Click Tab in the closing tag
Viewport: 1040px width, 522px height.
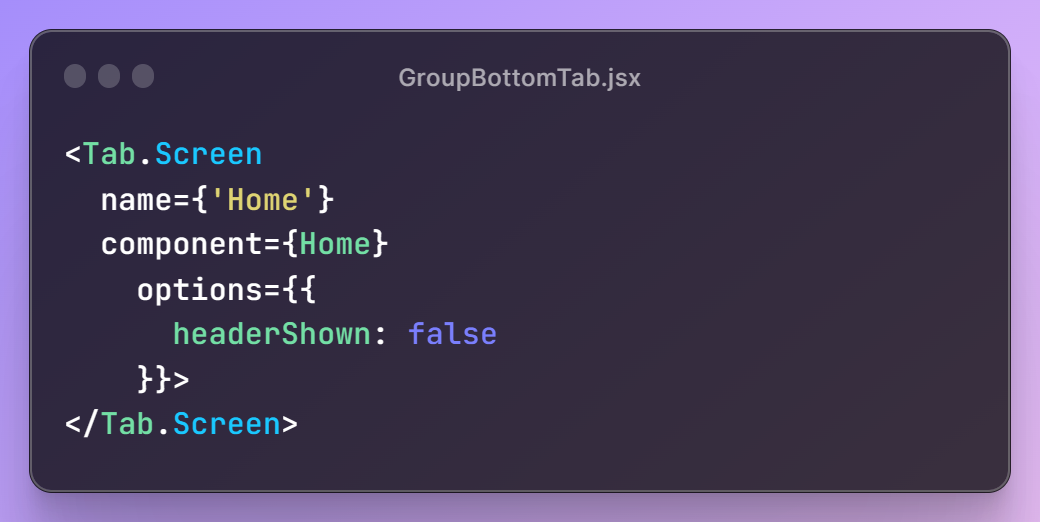point(127,424)
